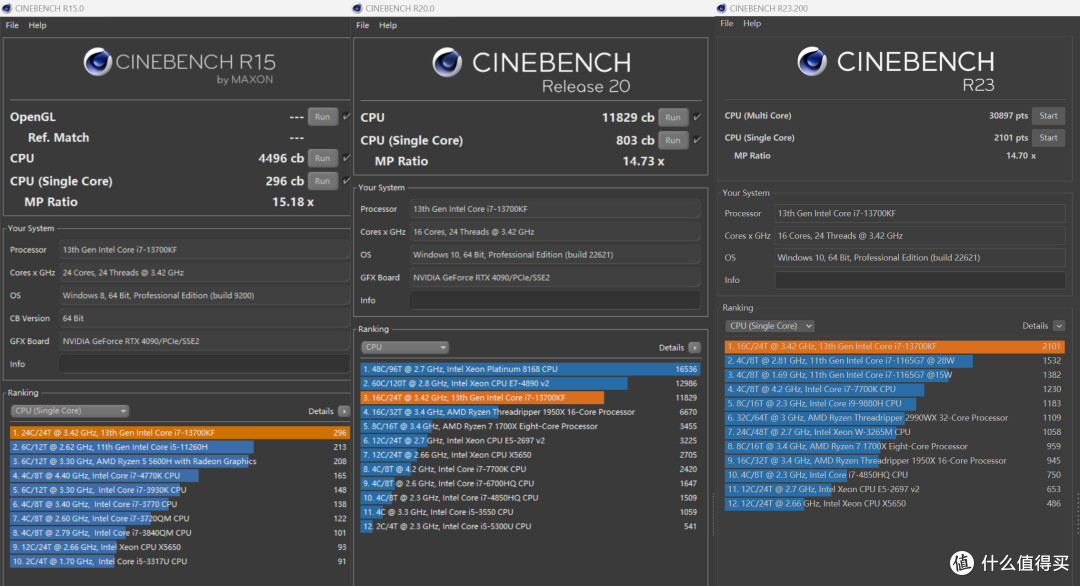Screen dimensions: 1080x586
Task: Select R15 ranking row Ryzen 5 5600H
Action: [x=180, y=461]
